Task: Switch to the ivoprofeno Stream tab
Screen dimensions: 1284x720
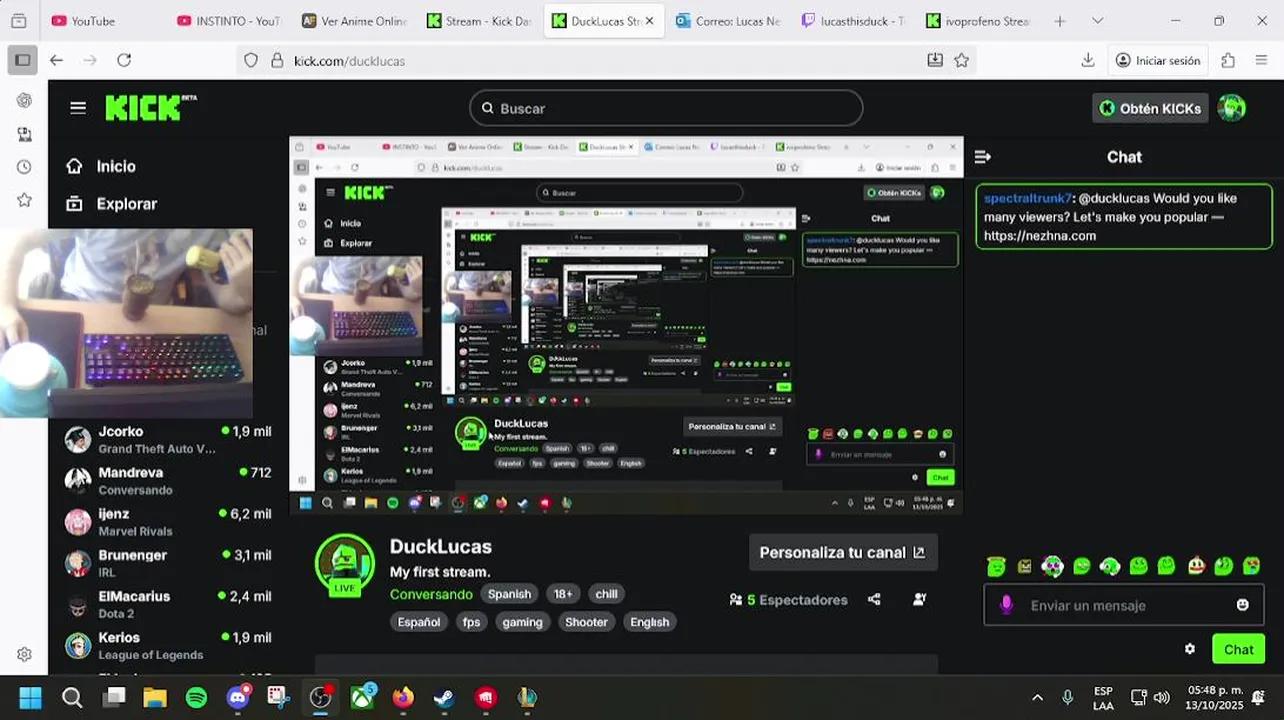Action: coord(977,21)
